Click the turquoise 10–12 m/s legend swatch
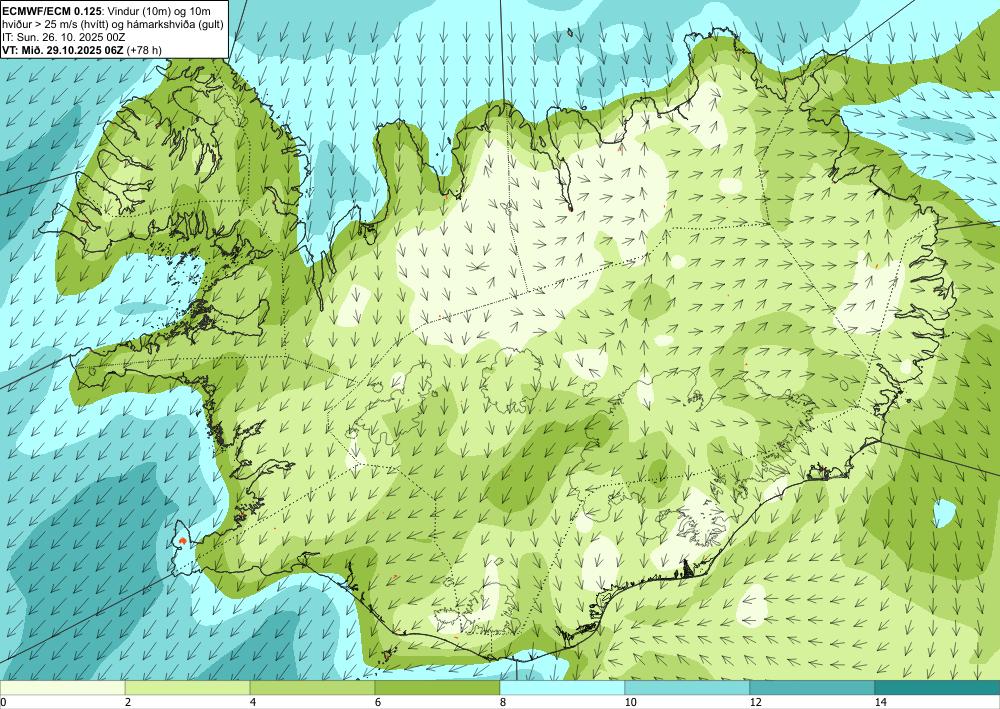Viewport: 1000px width, 709px height. 688,688
